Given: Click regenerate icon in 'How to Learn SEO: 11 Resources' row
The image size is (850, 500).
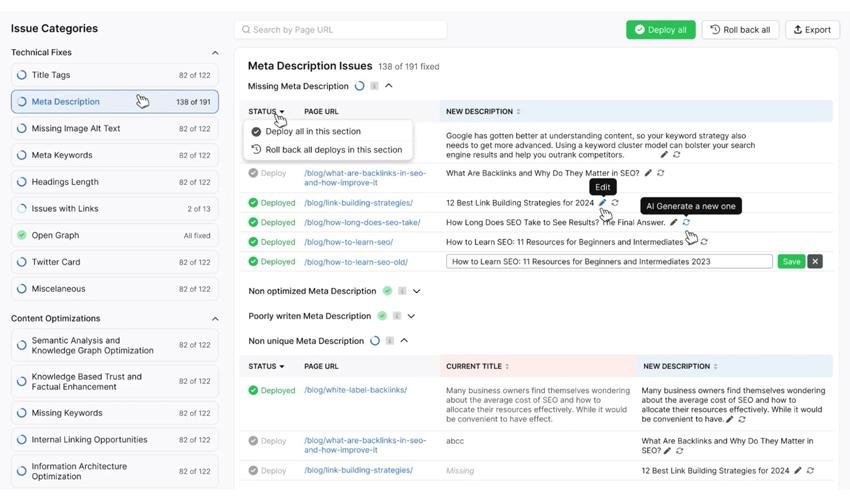Looking at the screenshot, I should click(x=704, y=242).
